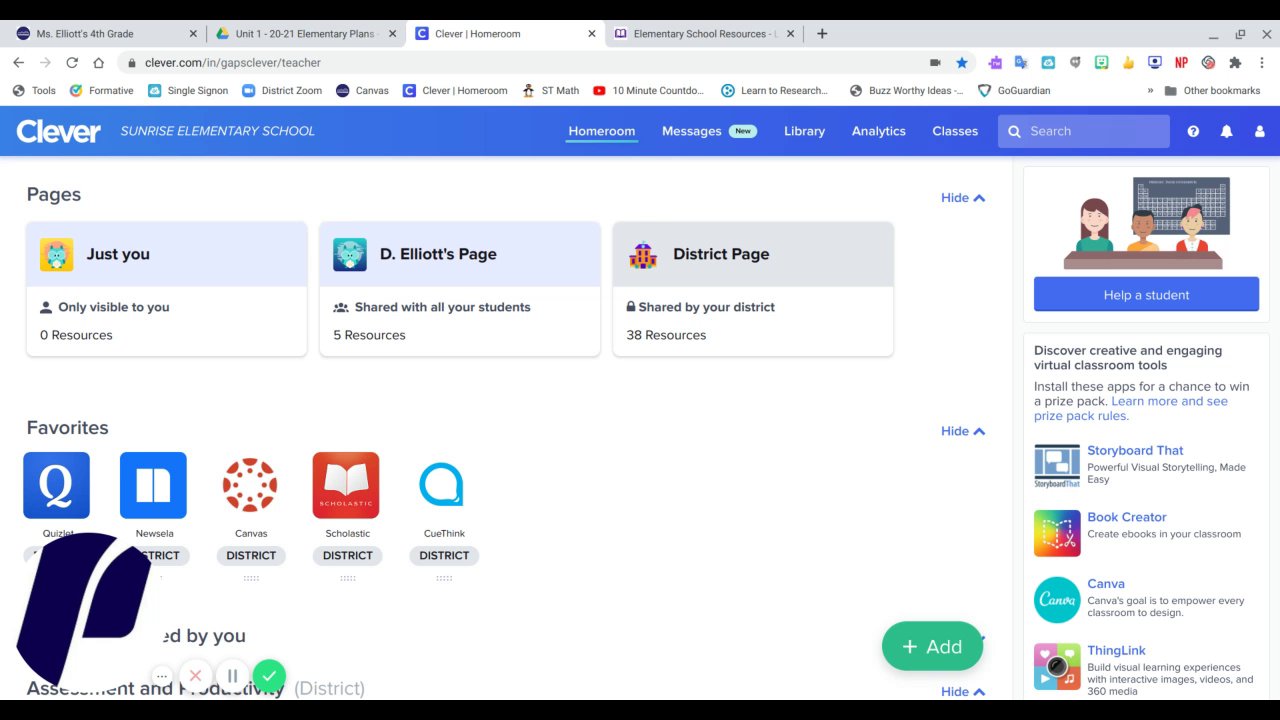Collapse the Pages section with Hide
Viewport: 1280px width, 720px height.
(x=963, y=198)
